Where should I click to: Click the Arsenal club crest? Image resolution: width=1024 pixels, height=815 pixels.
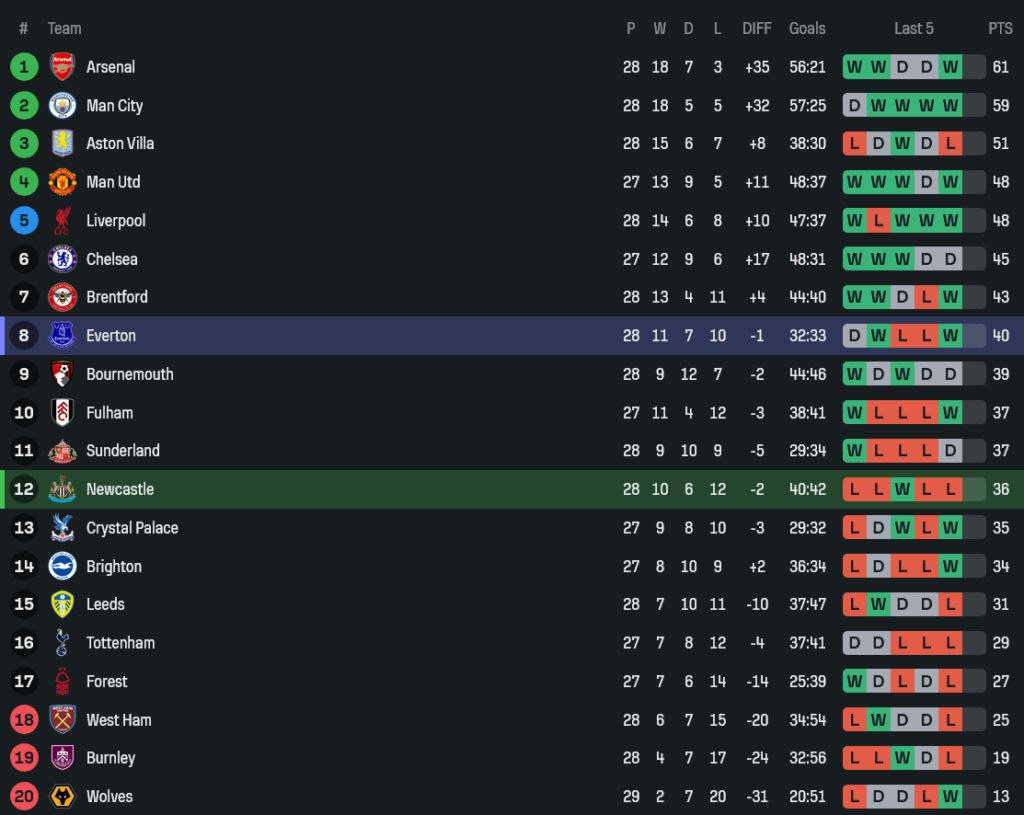click(62, 67)
